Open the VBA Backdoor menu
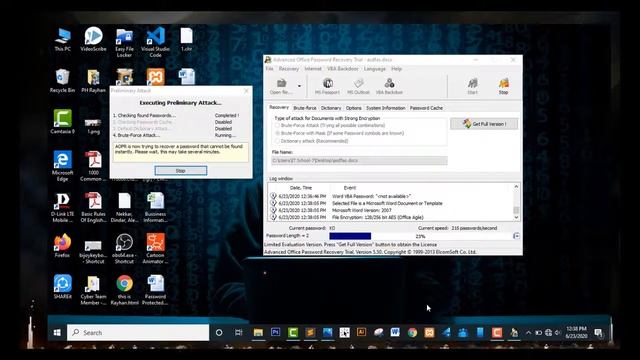 click(x=342, y=69)
